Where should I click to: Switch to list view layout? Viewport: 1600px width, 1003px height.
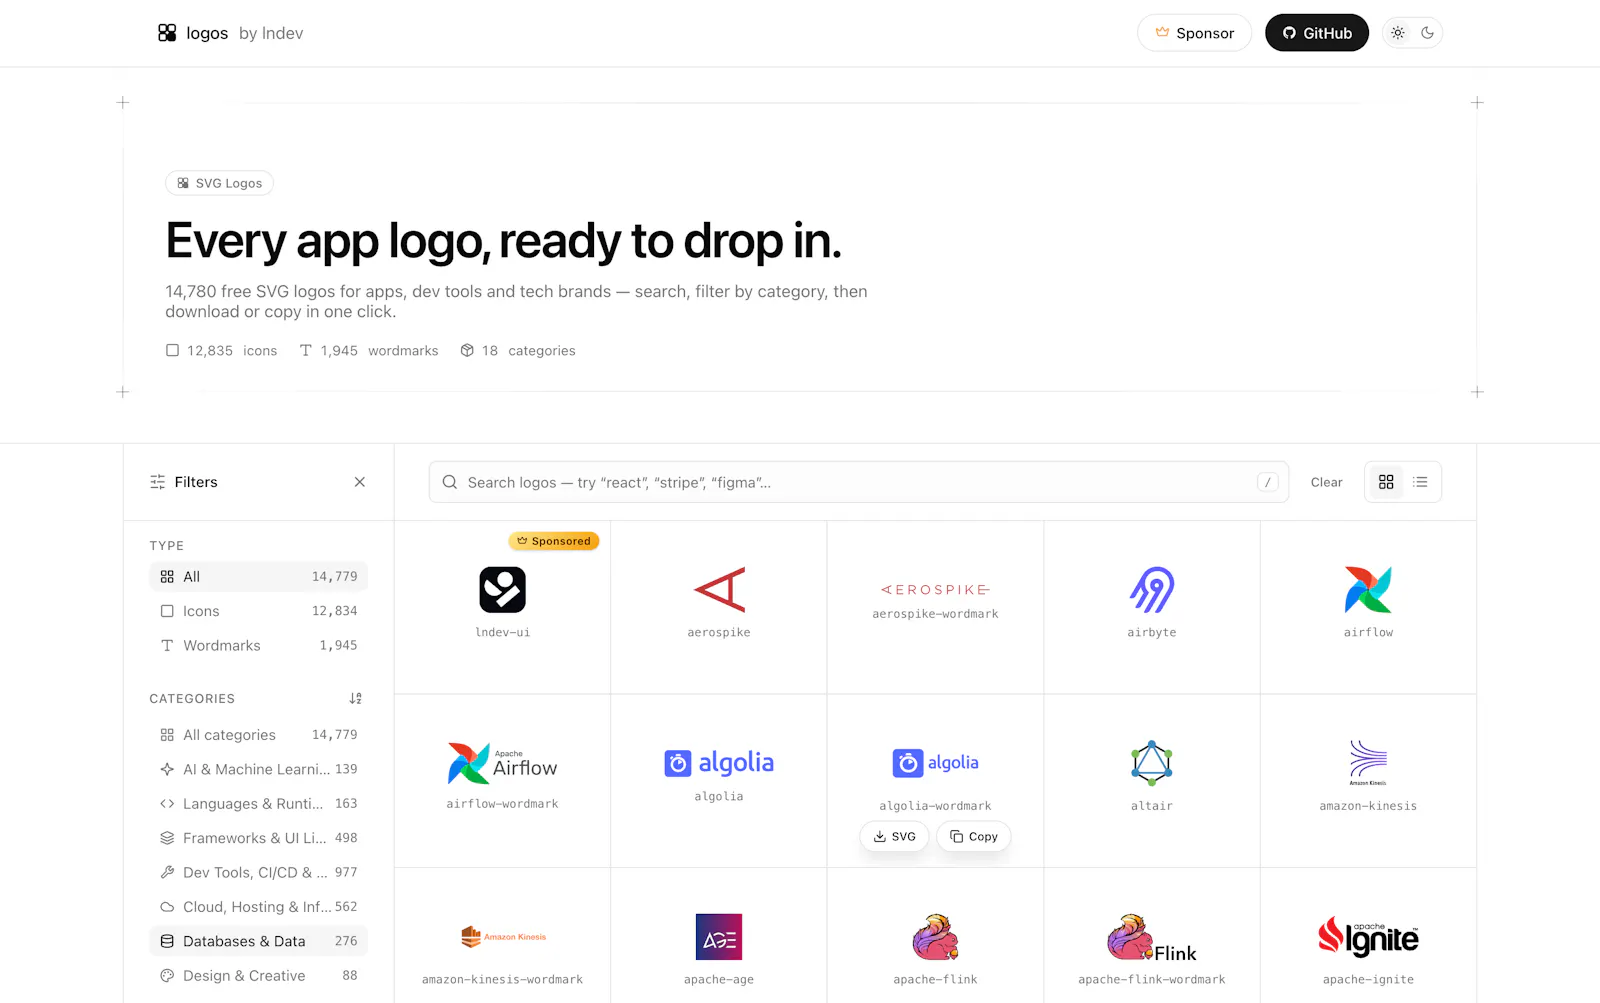(x=1420, y=482)
